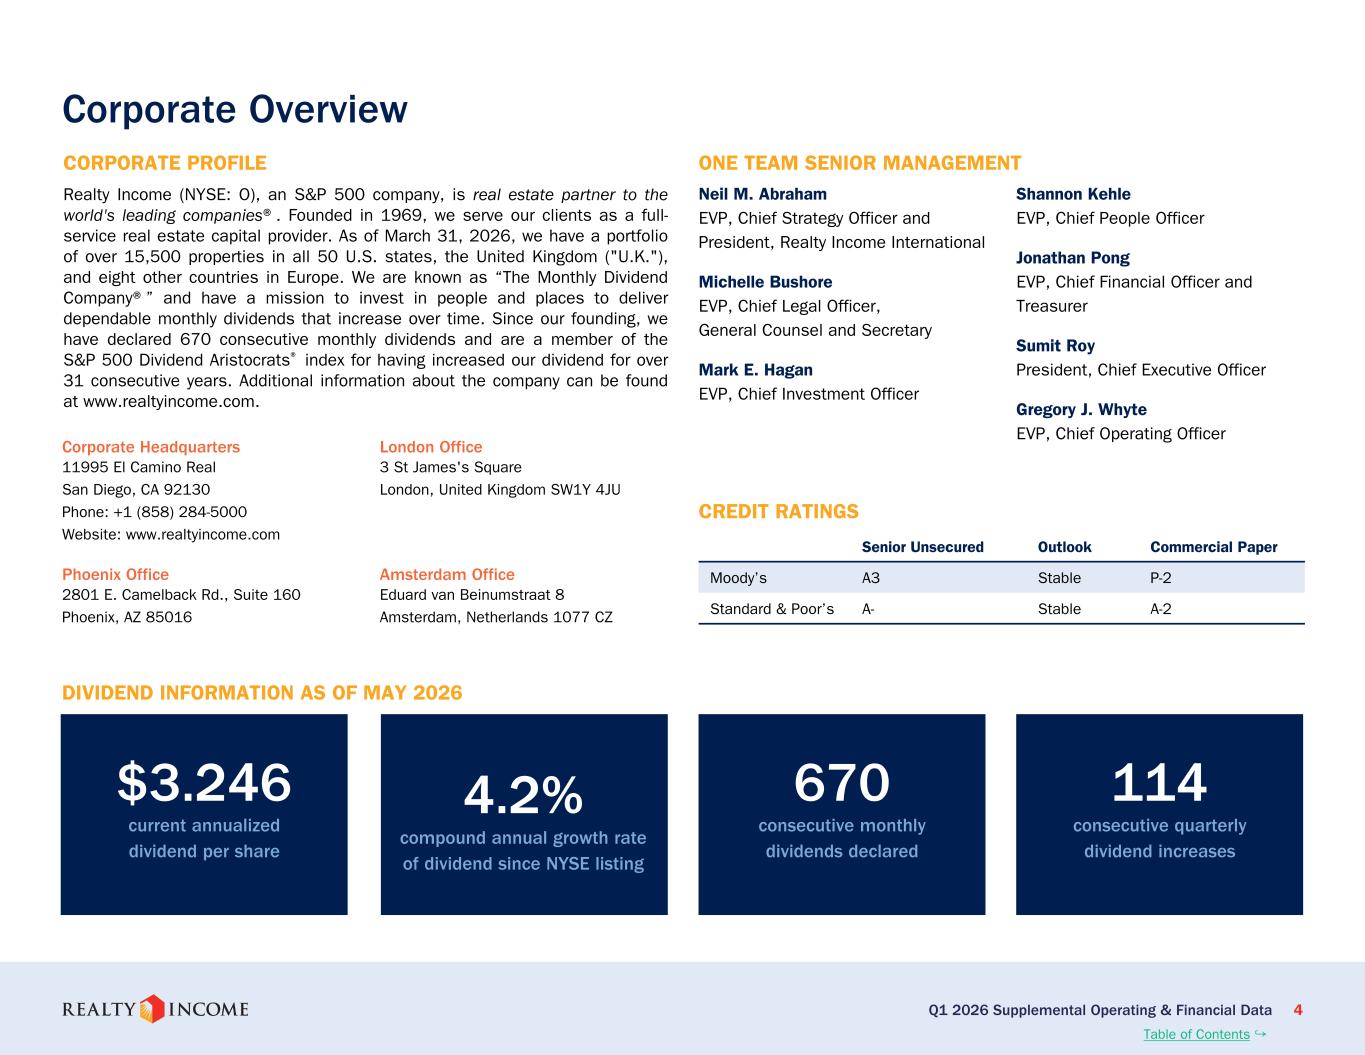Click the CREDIT RATINGS heading

pyautogui.click(x=778, y=512)
